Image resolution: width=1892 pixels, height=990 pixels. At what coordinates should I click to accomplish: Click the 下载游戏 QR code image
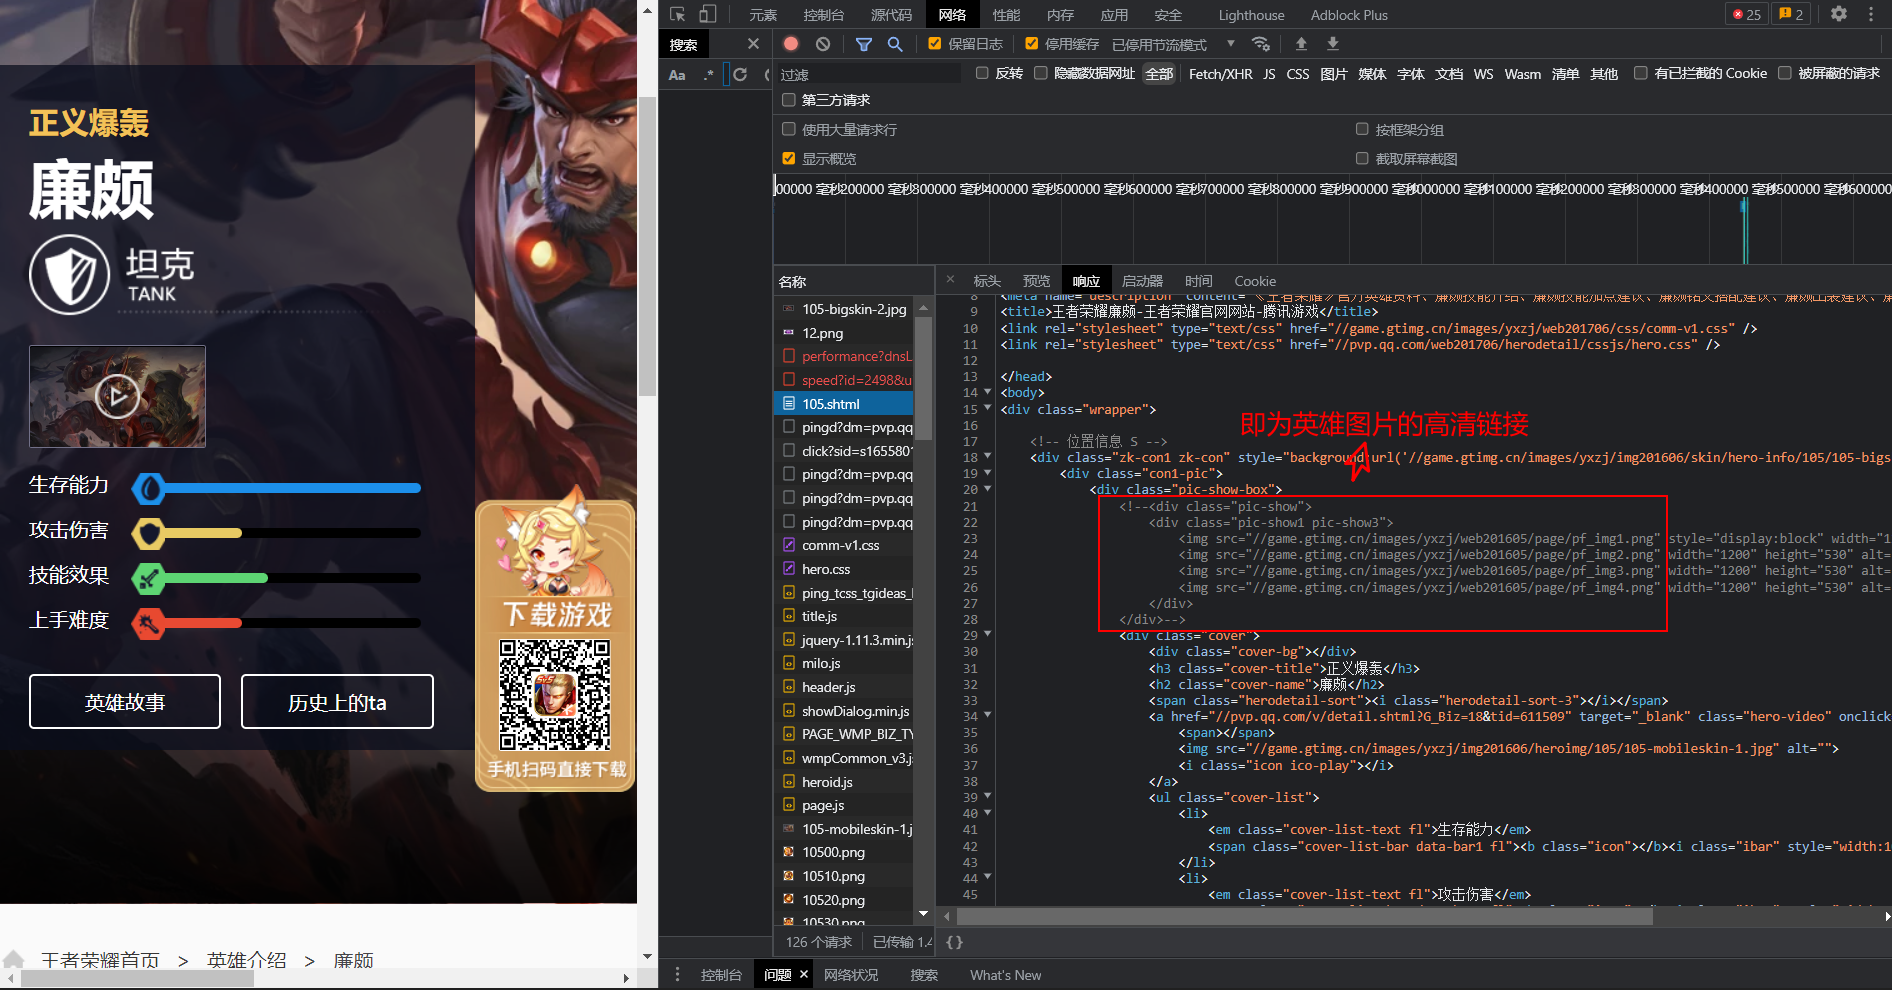(x=554, y=695)
